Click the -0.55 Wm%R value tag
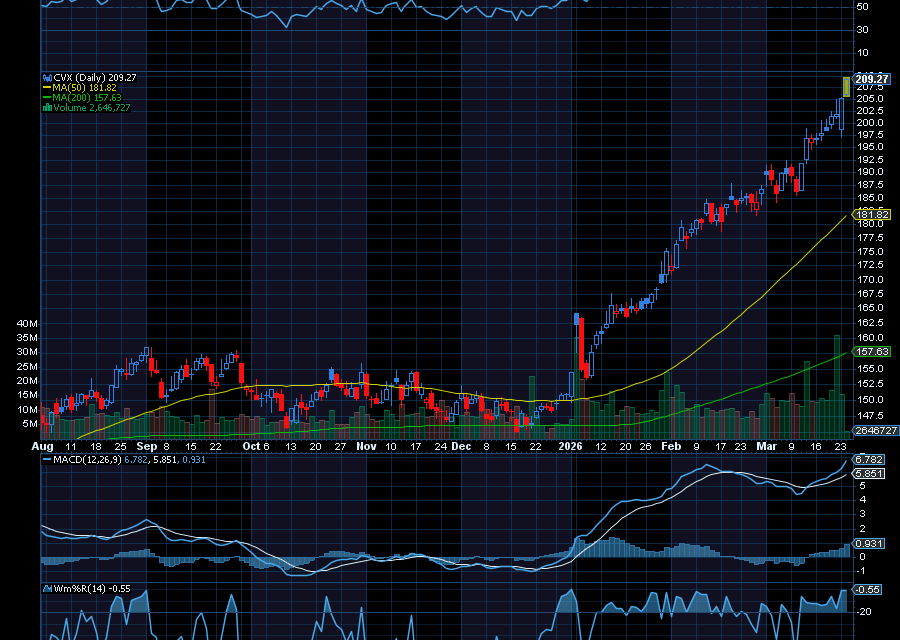The height and width of the screenshot is (640, 900). point(866,591)
